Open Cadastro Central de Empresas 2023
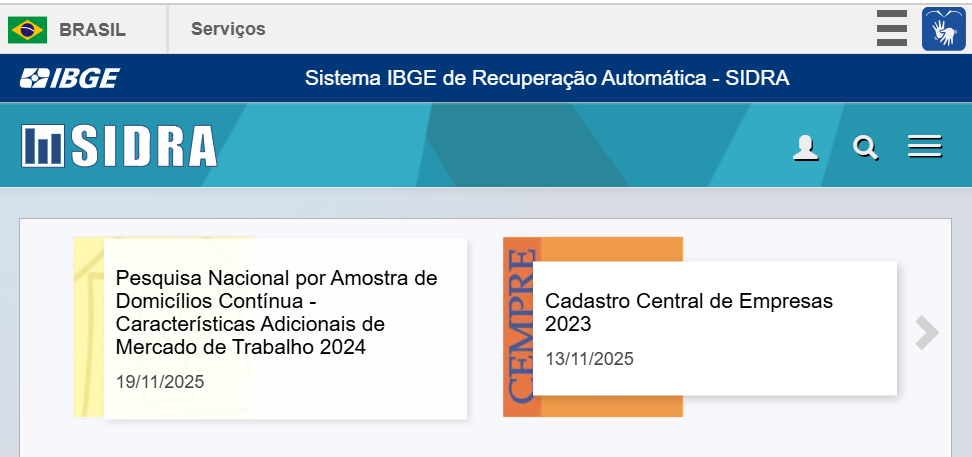This screenshot has height=457, width=972. (x=688, y=312)
